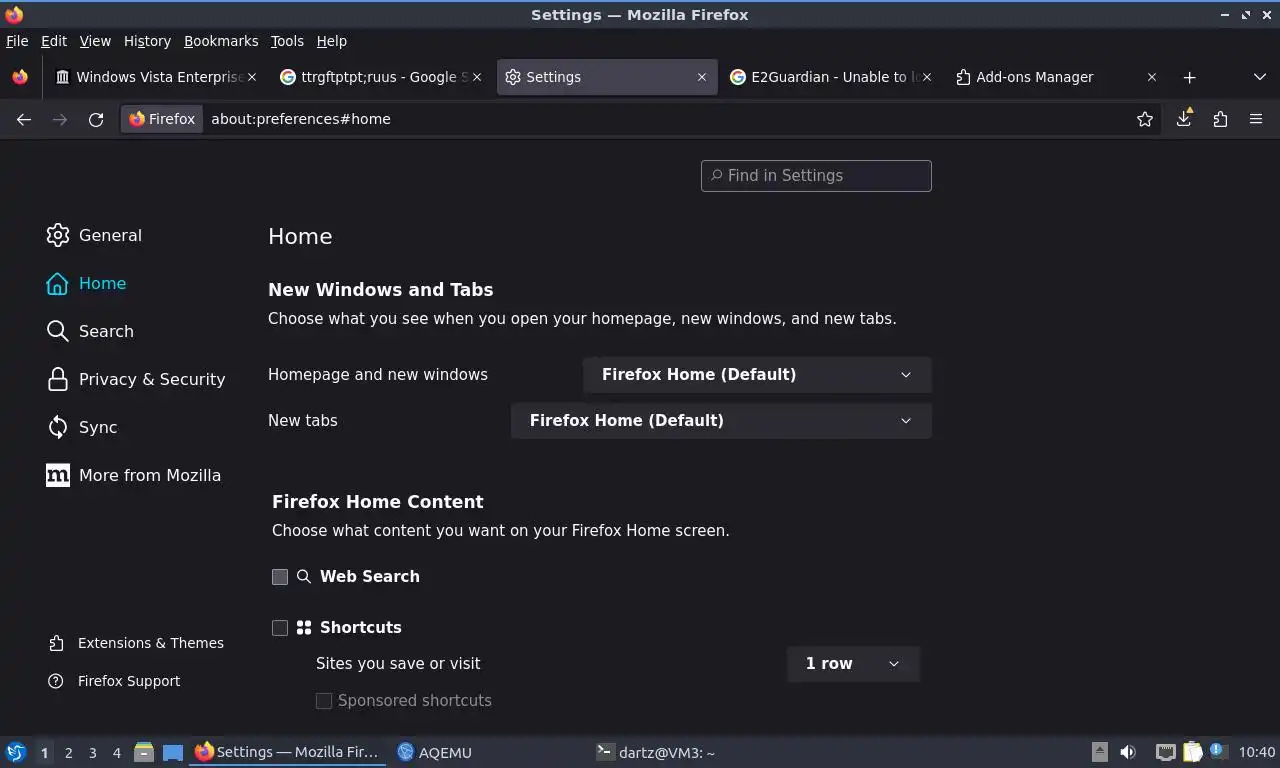The height and width of the screenshot is (768, 1280).
Task: Select the Home category in sidebar
Action: coord(86,283)
